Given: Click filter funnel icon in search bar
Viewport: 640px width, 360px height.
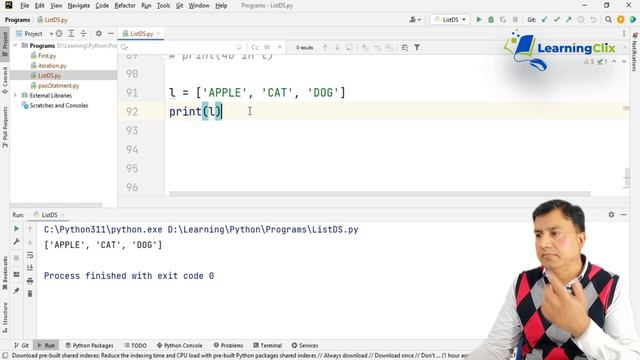Looking at the screenshot, I should coord(417,47).
